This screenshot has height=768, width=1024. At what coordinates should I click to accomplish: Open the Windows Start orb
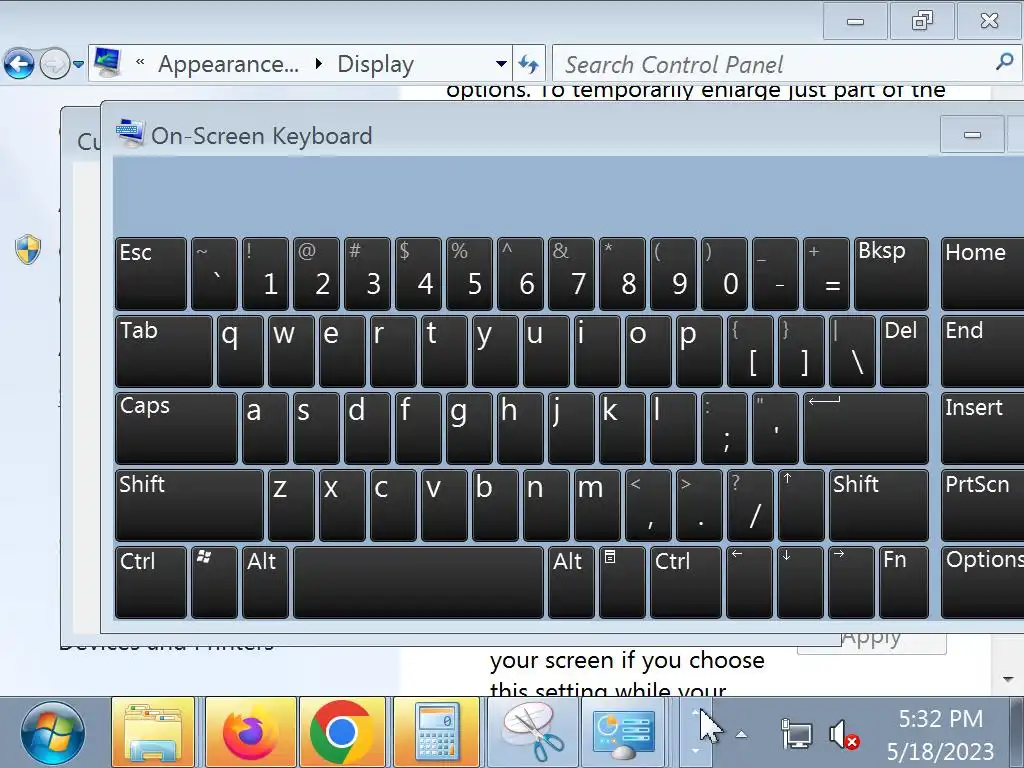tap(52, 733)
